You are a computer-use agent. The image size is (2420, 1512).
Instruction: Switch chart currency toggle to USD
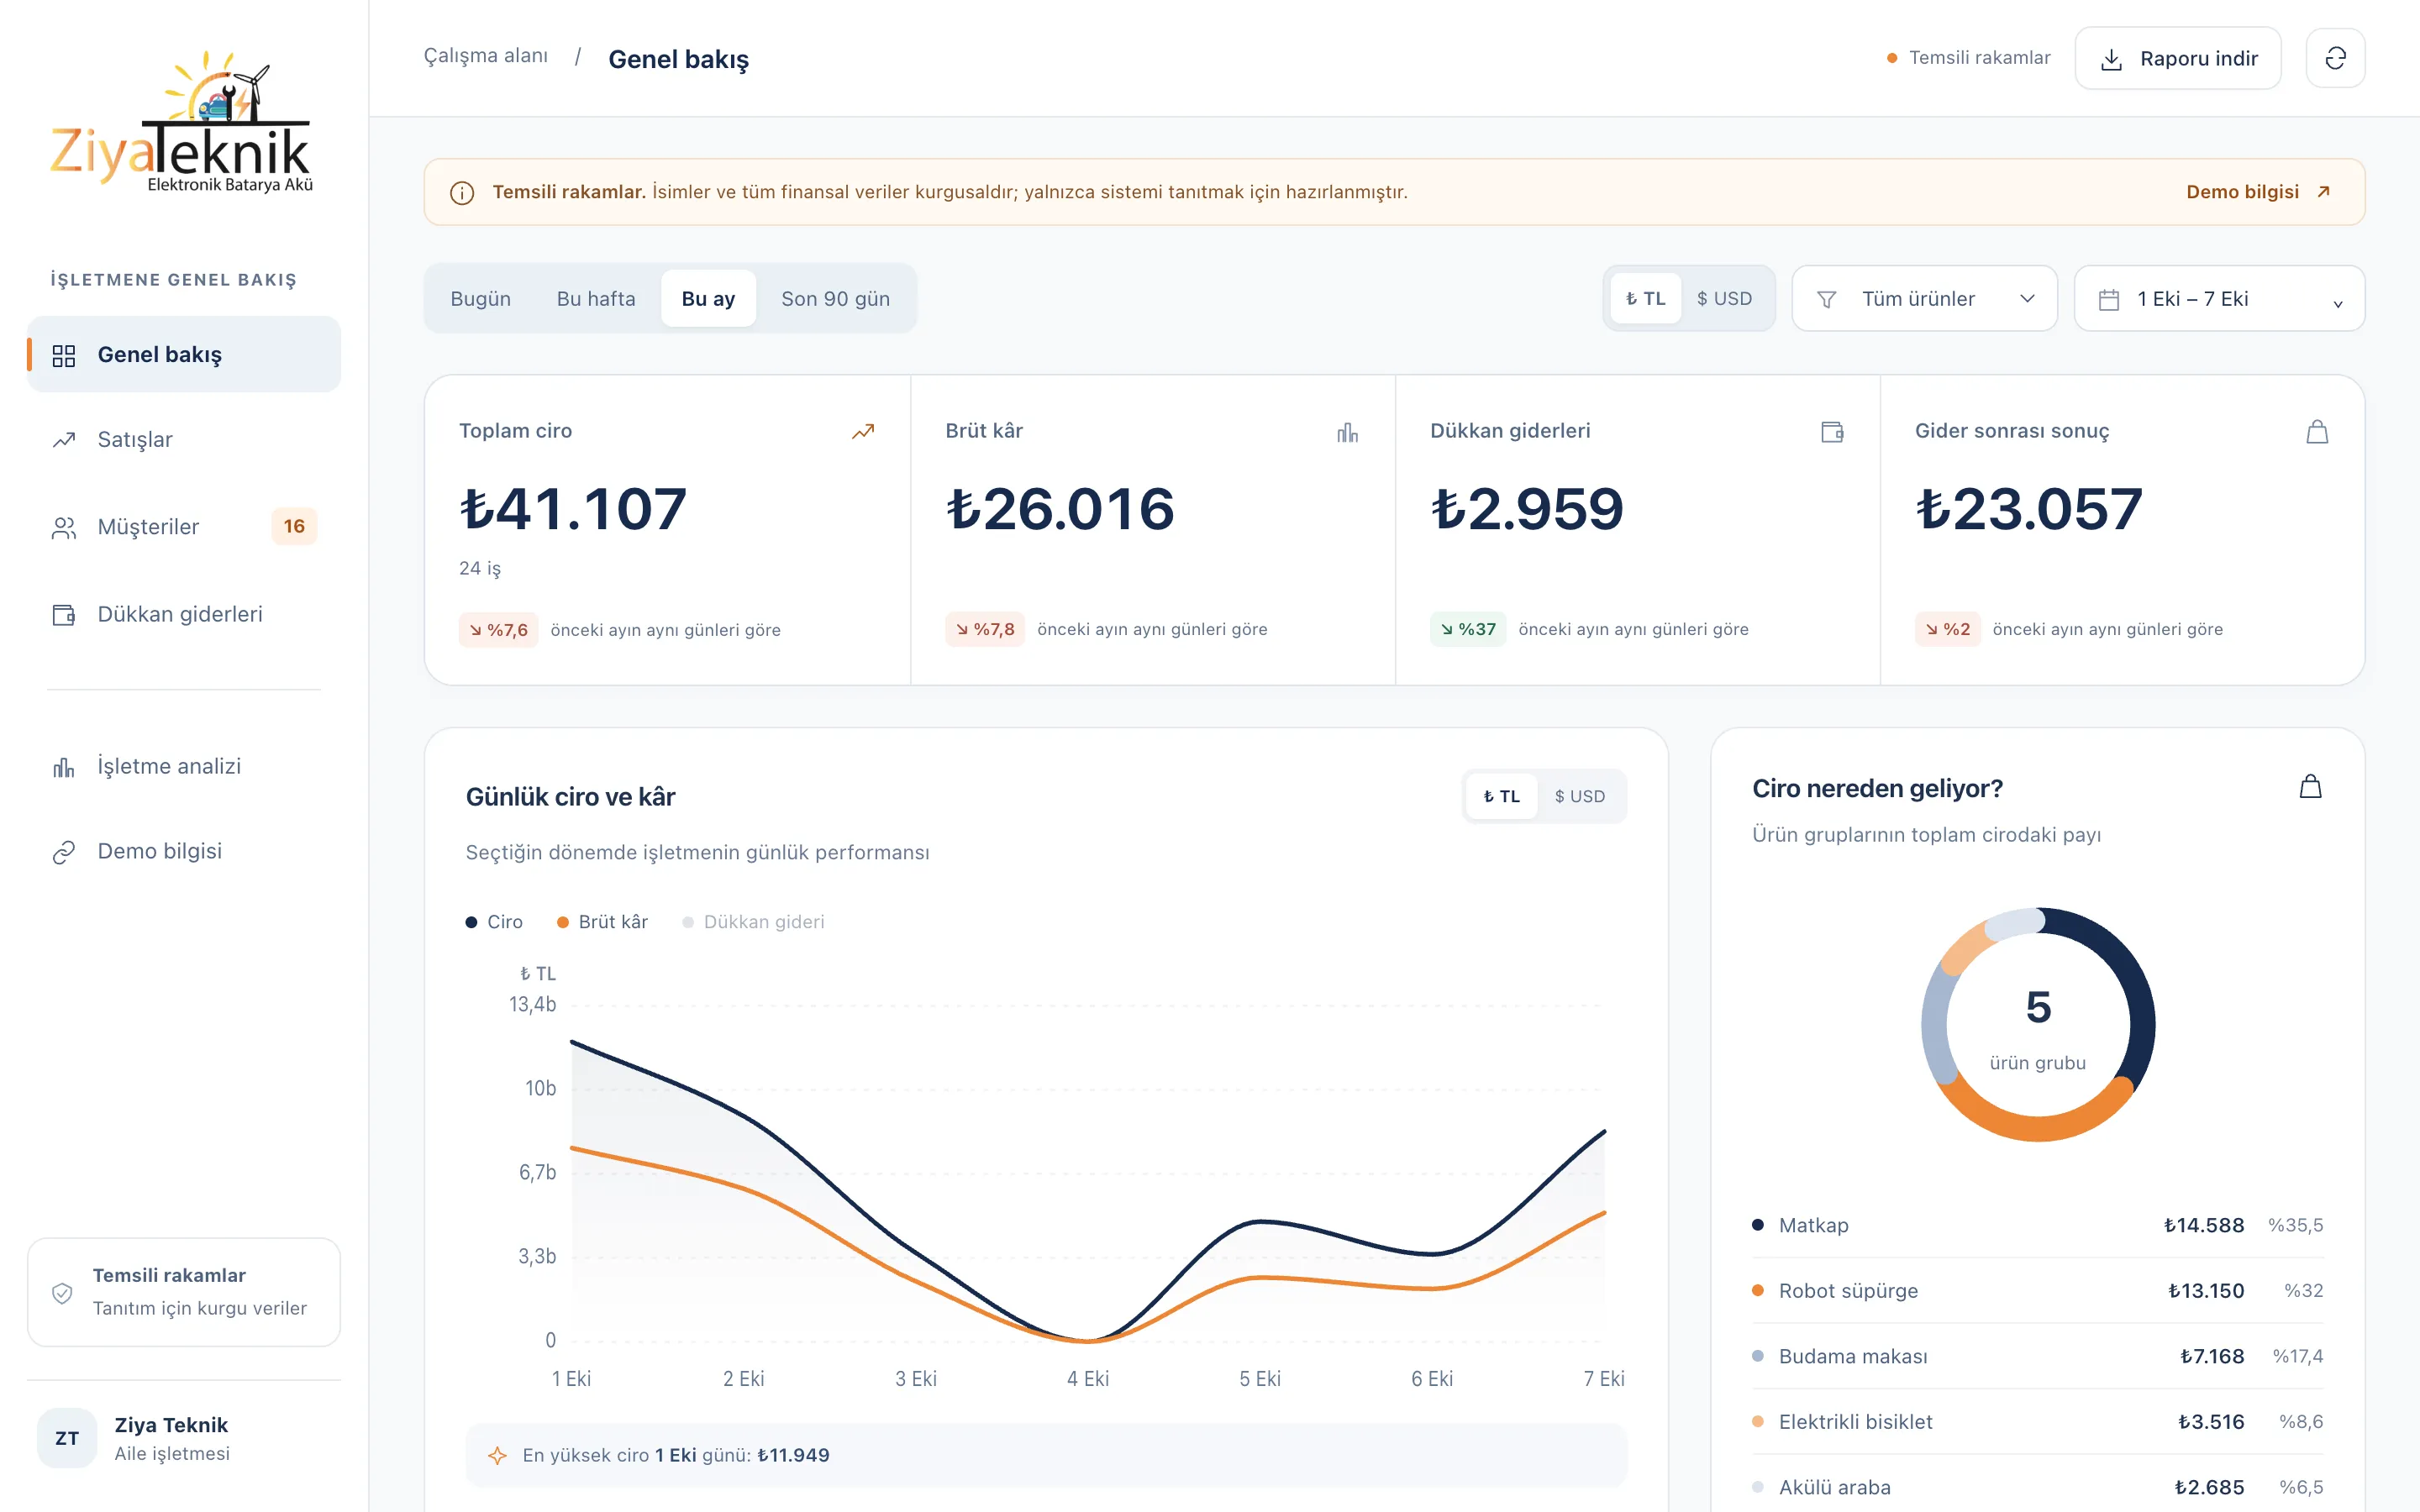point(1580,796)
